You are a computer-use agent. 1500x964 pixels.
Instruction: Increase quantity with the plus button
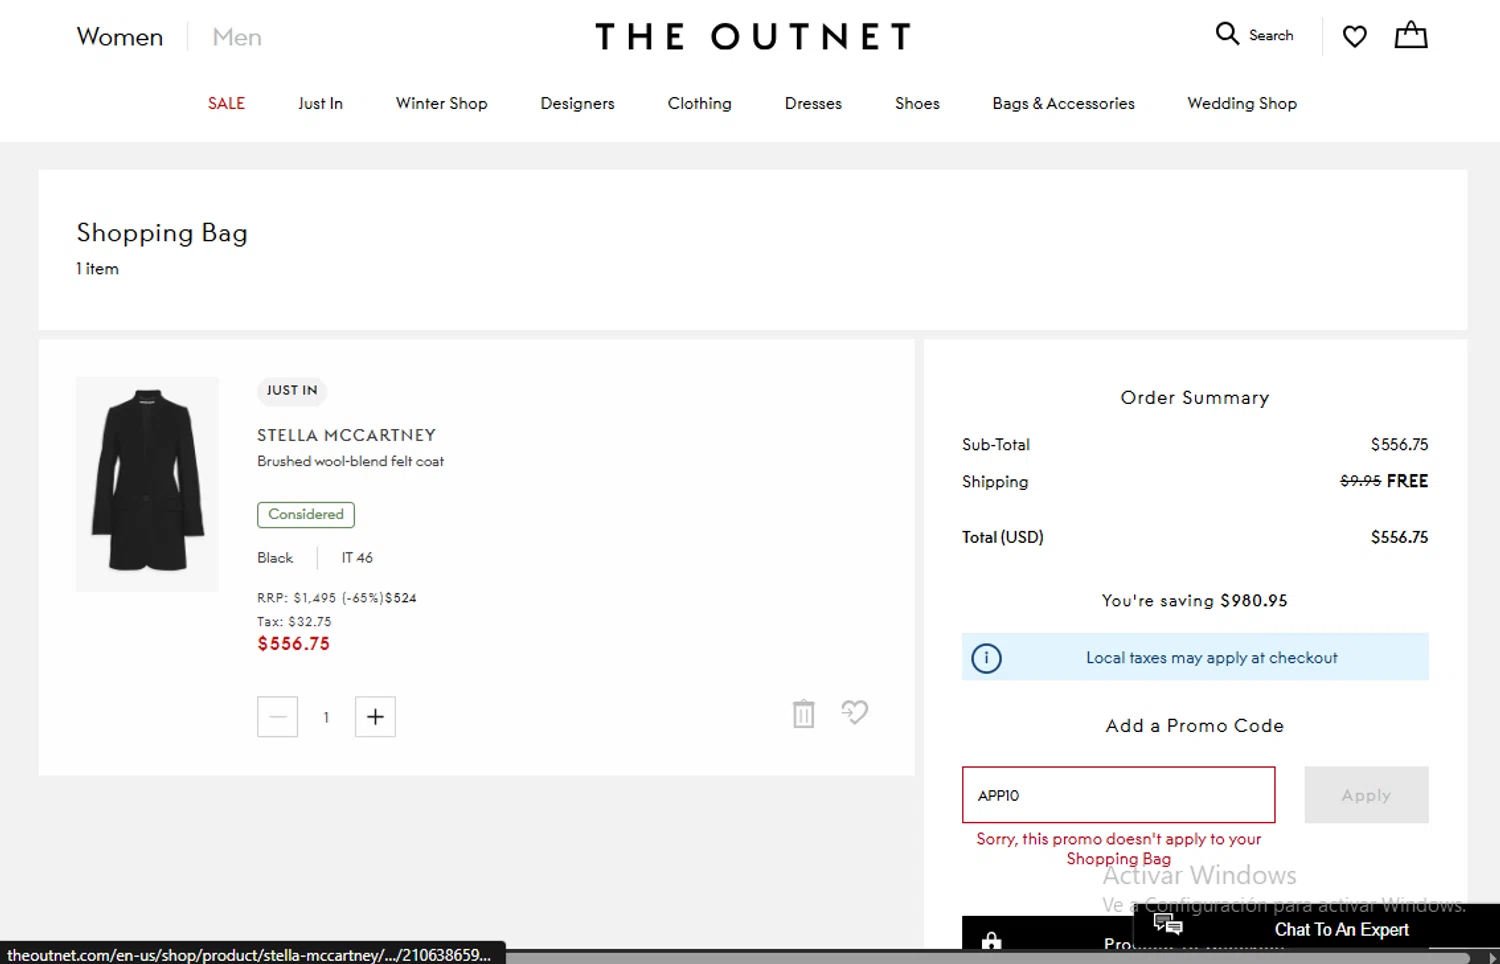tap(375, 717)
